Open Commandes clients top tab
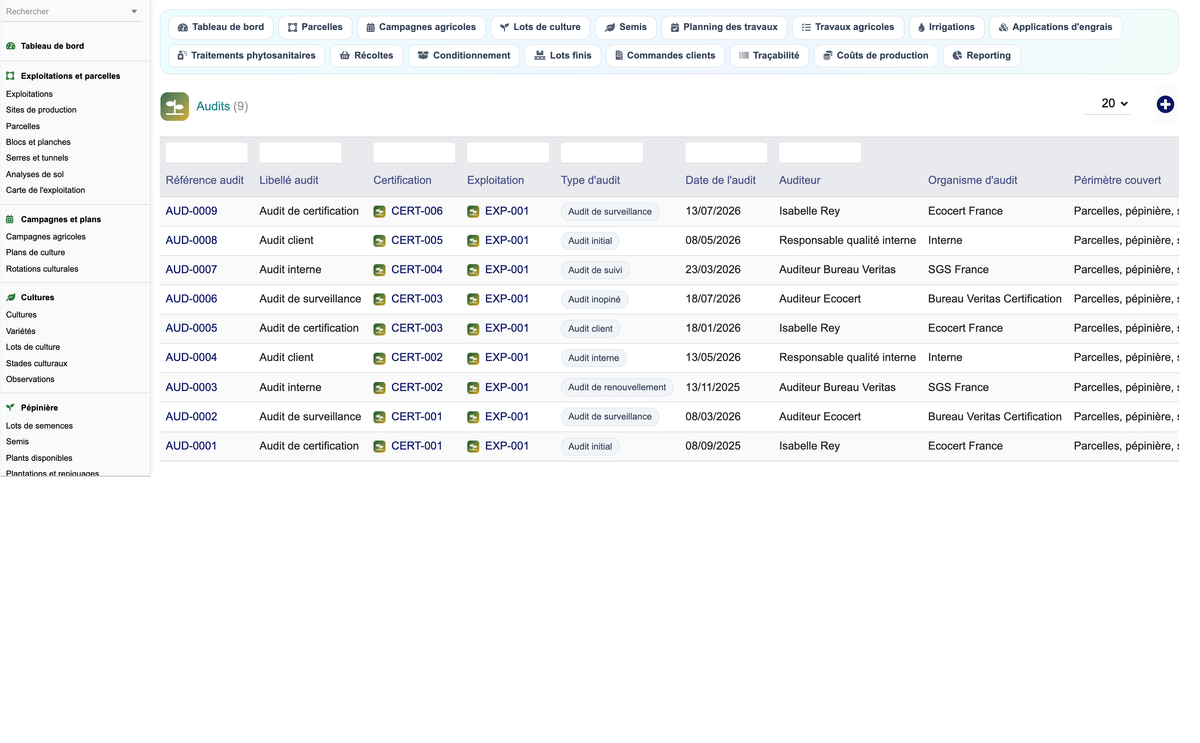Image resolution: width=1200 pixels, height=743 pixels. point(665,55)
